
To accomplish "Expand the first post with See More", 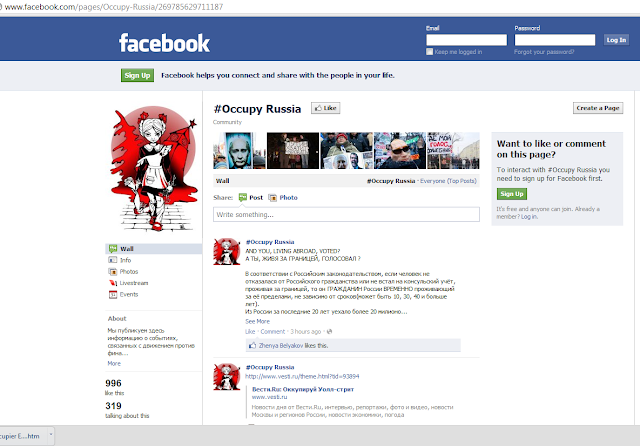I will pyautogui.click(x=257, y=321).
